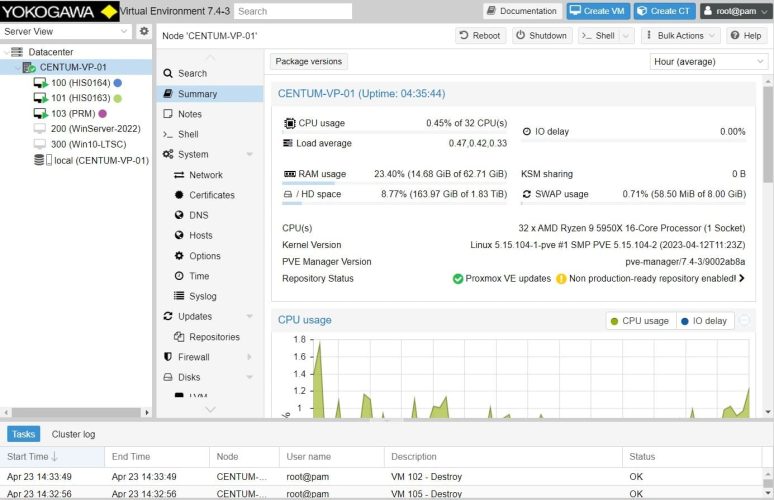Click the VM 100 (HIS0164) monitor icon

40,83
